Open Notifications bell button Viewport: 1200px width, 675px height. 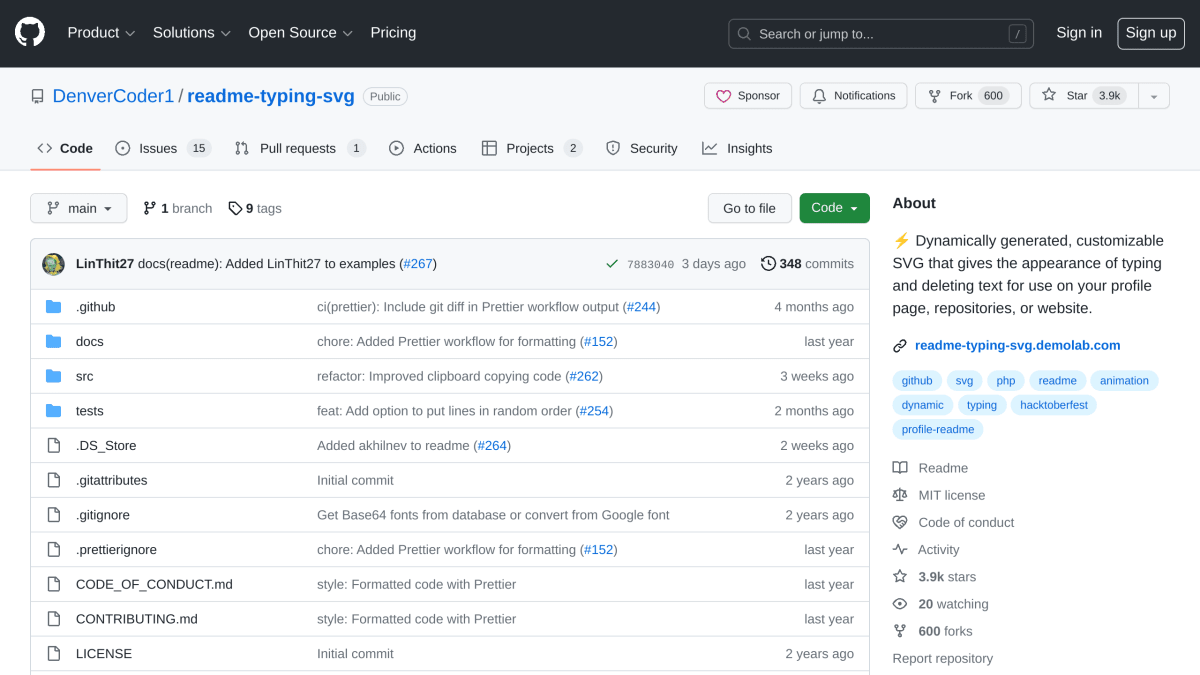coord(854,96)
